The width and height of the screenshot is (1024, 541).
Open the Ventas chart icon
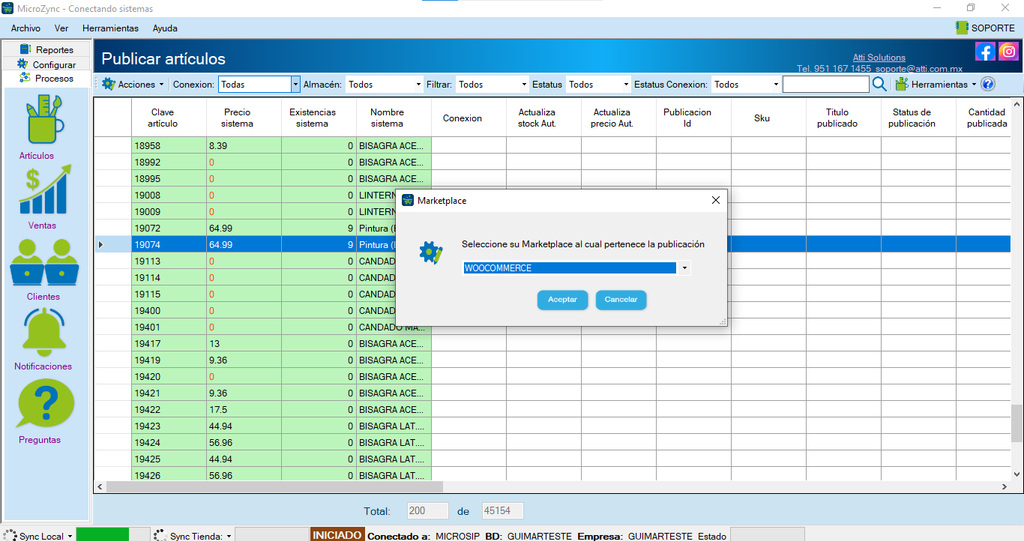coord(44,190)
